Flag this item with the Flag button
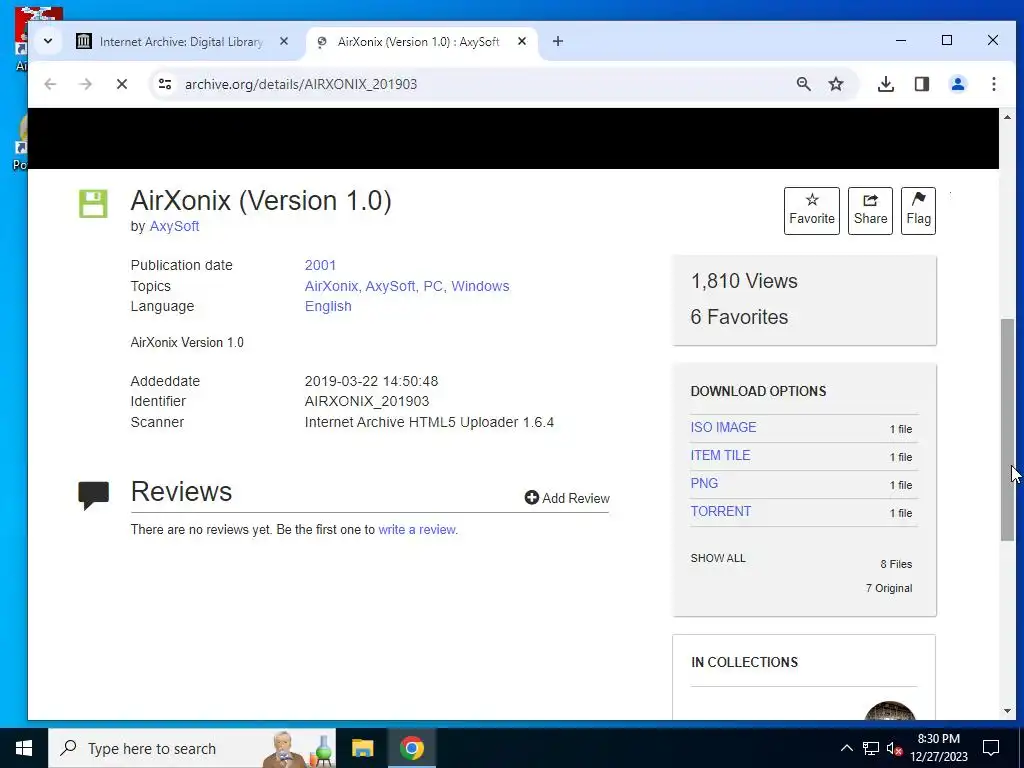The height and width of the screenshot is (768, 1024). click(x=918, y=210)
